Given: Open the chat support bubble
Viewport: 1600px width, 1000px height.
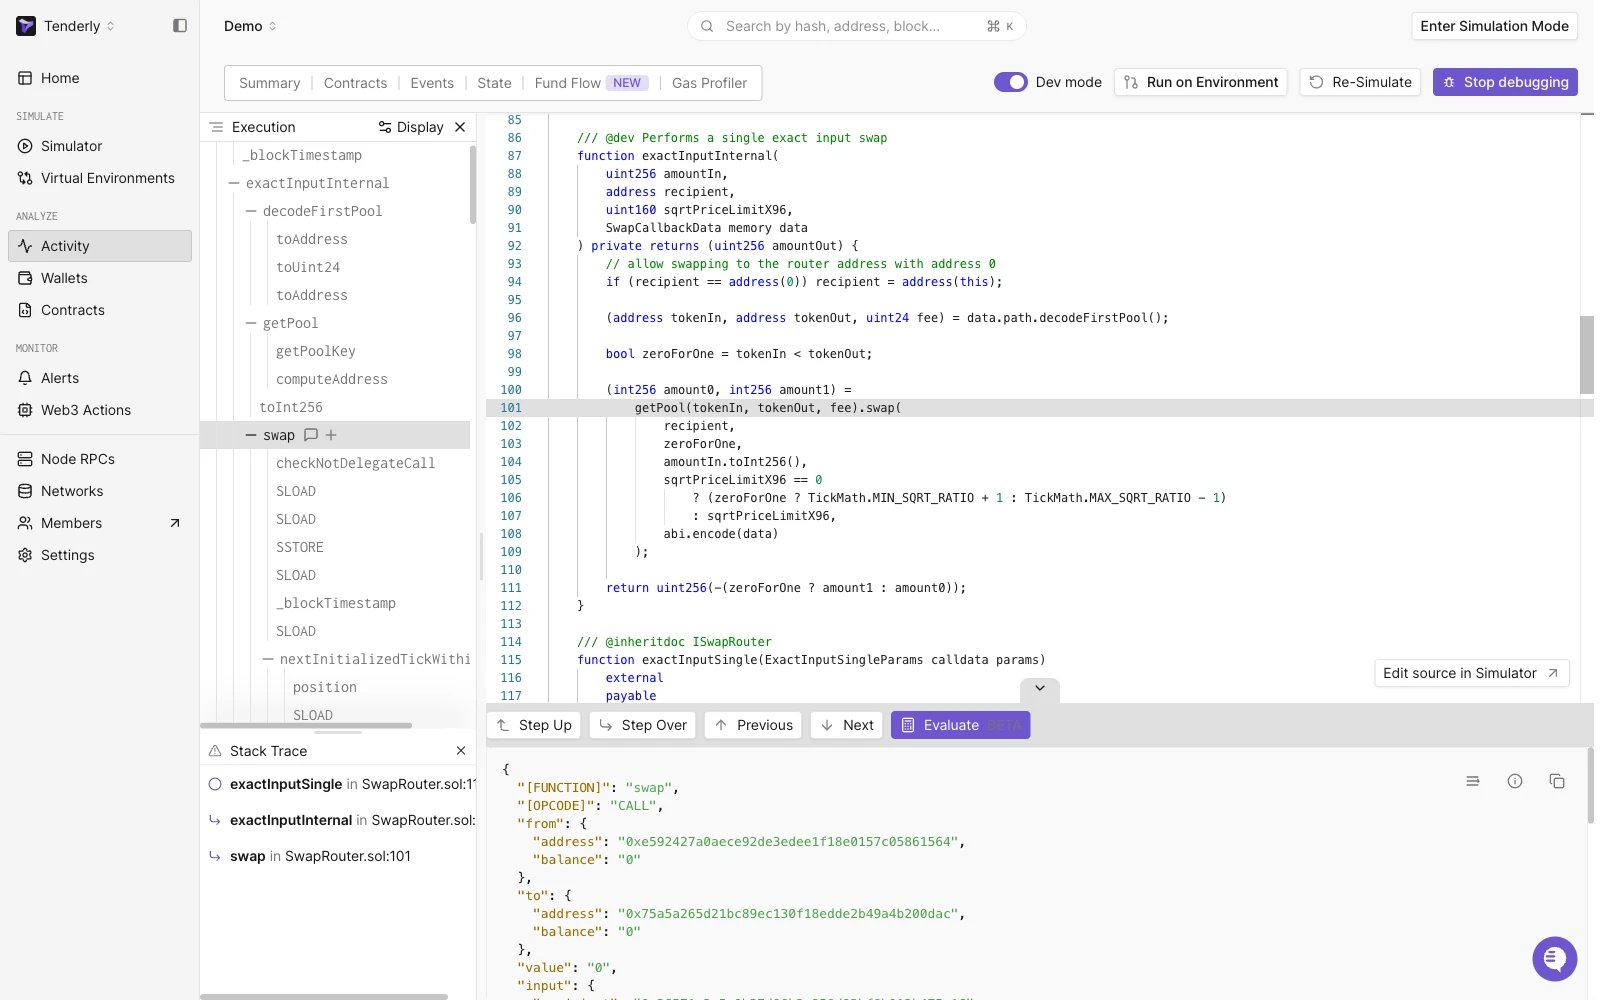Looking at the screenshot, I should (x=1554, y=959).
